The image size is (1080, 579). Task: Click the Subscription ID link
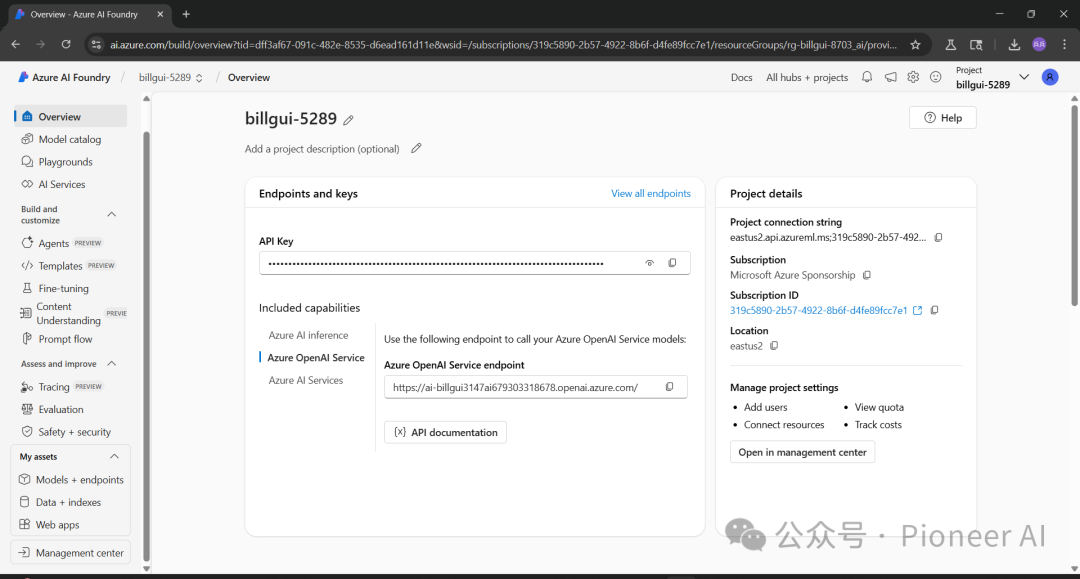point(818,310)
